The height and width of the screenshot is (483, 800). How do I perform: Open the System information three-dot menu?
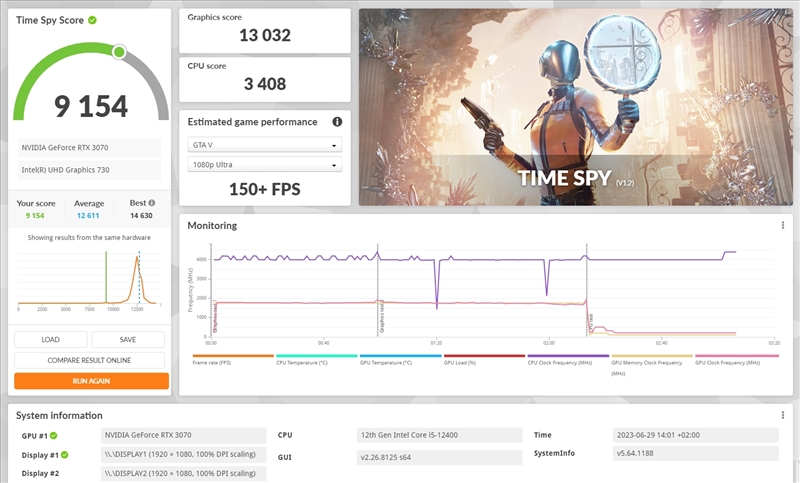[x=783, y=415]
